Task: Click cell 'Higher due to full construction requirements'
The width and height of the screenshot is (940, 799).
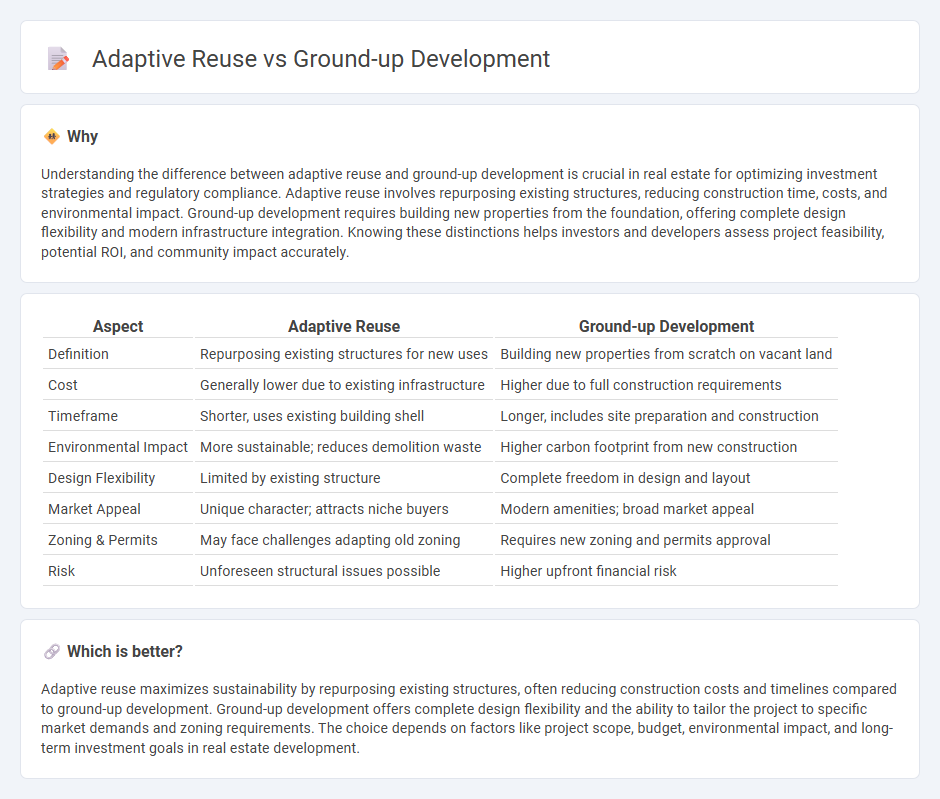Action: tap(666, 385)
